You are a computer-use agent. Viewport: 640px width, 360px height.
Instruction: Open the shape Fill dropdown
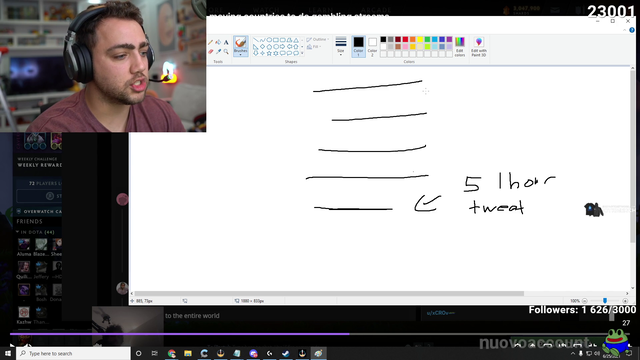314,47
